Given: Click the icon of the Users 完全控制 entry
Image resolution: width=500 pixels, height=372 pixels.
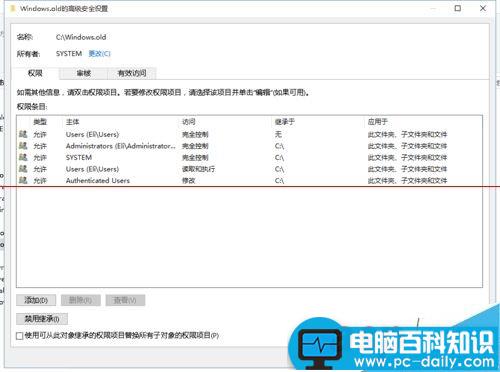Looking at the screenshot, I should point(23,134).
